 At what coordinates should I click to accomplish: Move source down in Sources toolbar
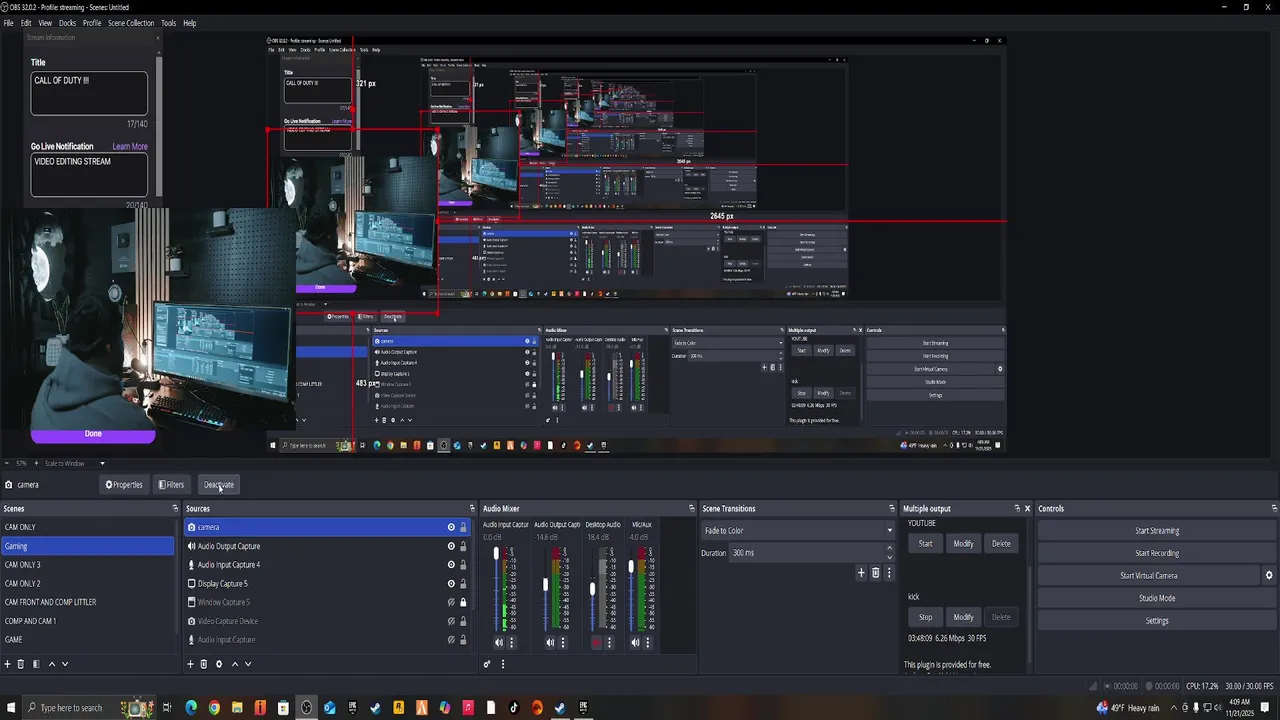[x=248, y=664]
